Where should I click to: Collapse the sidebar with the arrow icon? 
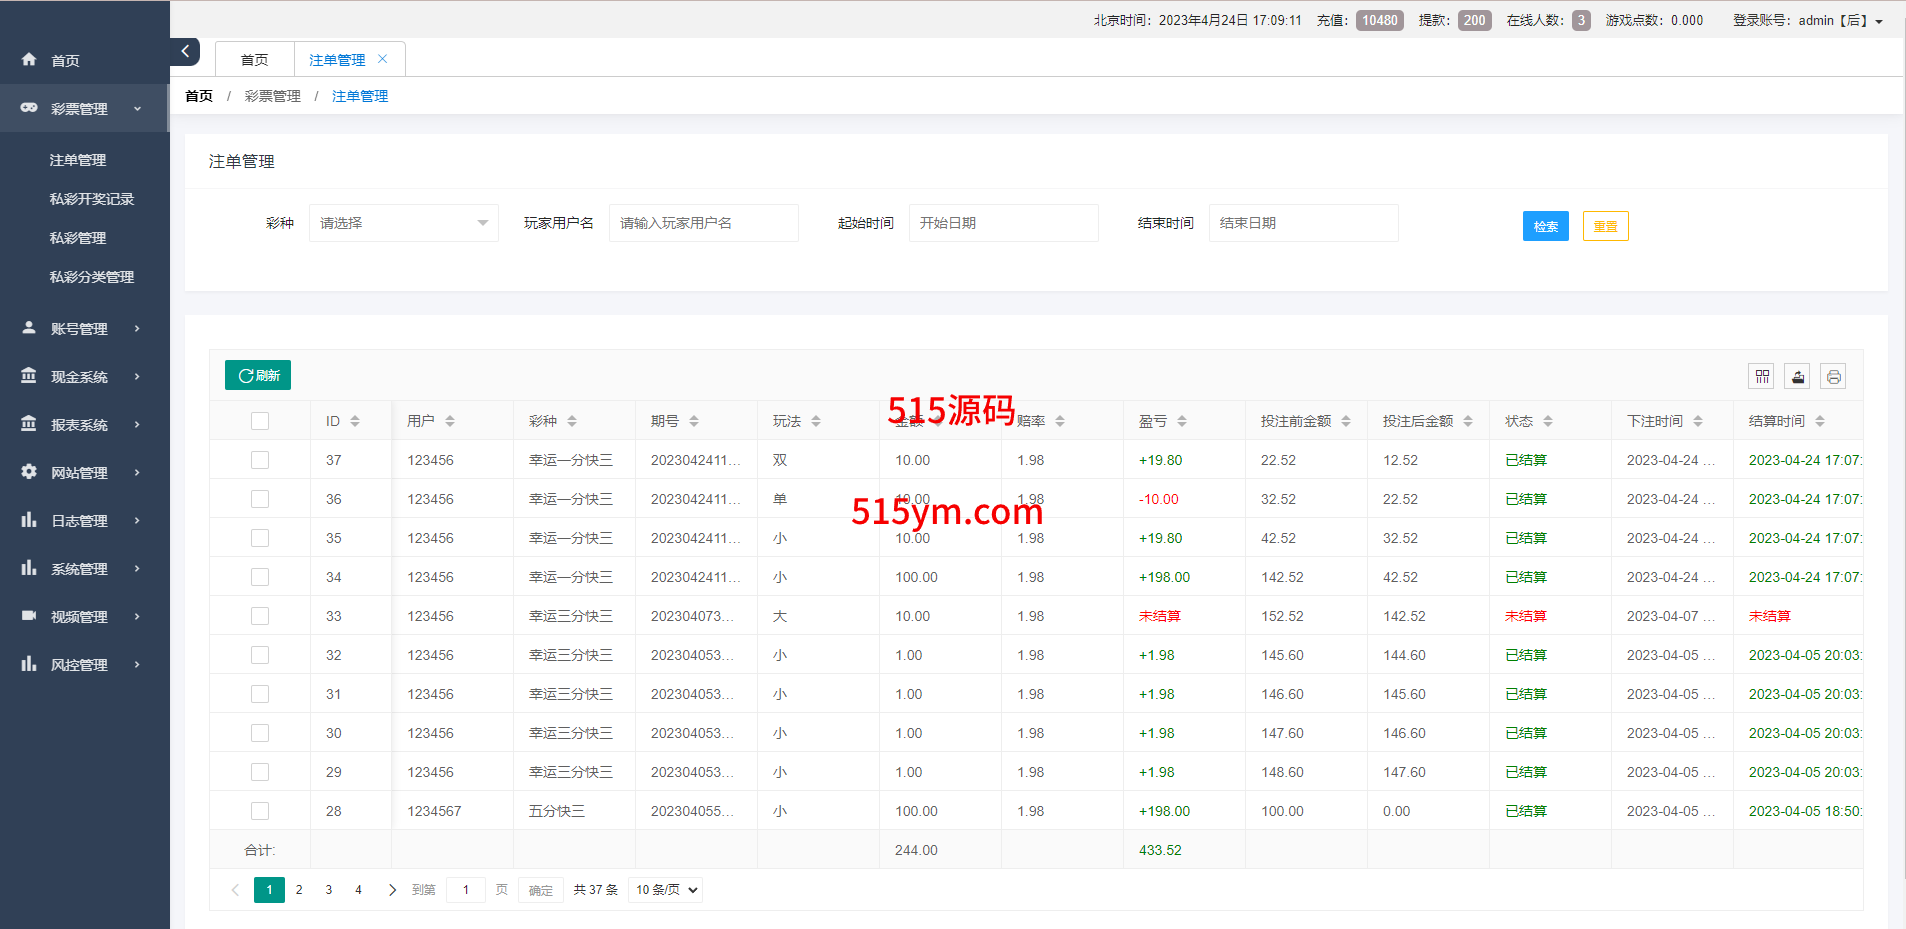185,51
